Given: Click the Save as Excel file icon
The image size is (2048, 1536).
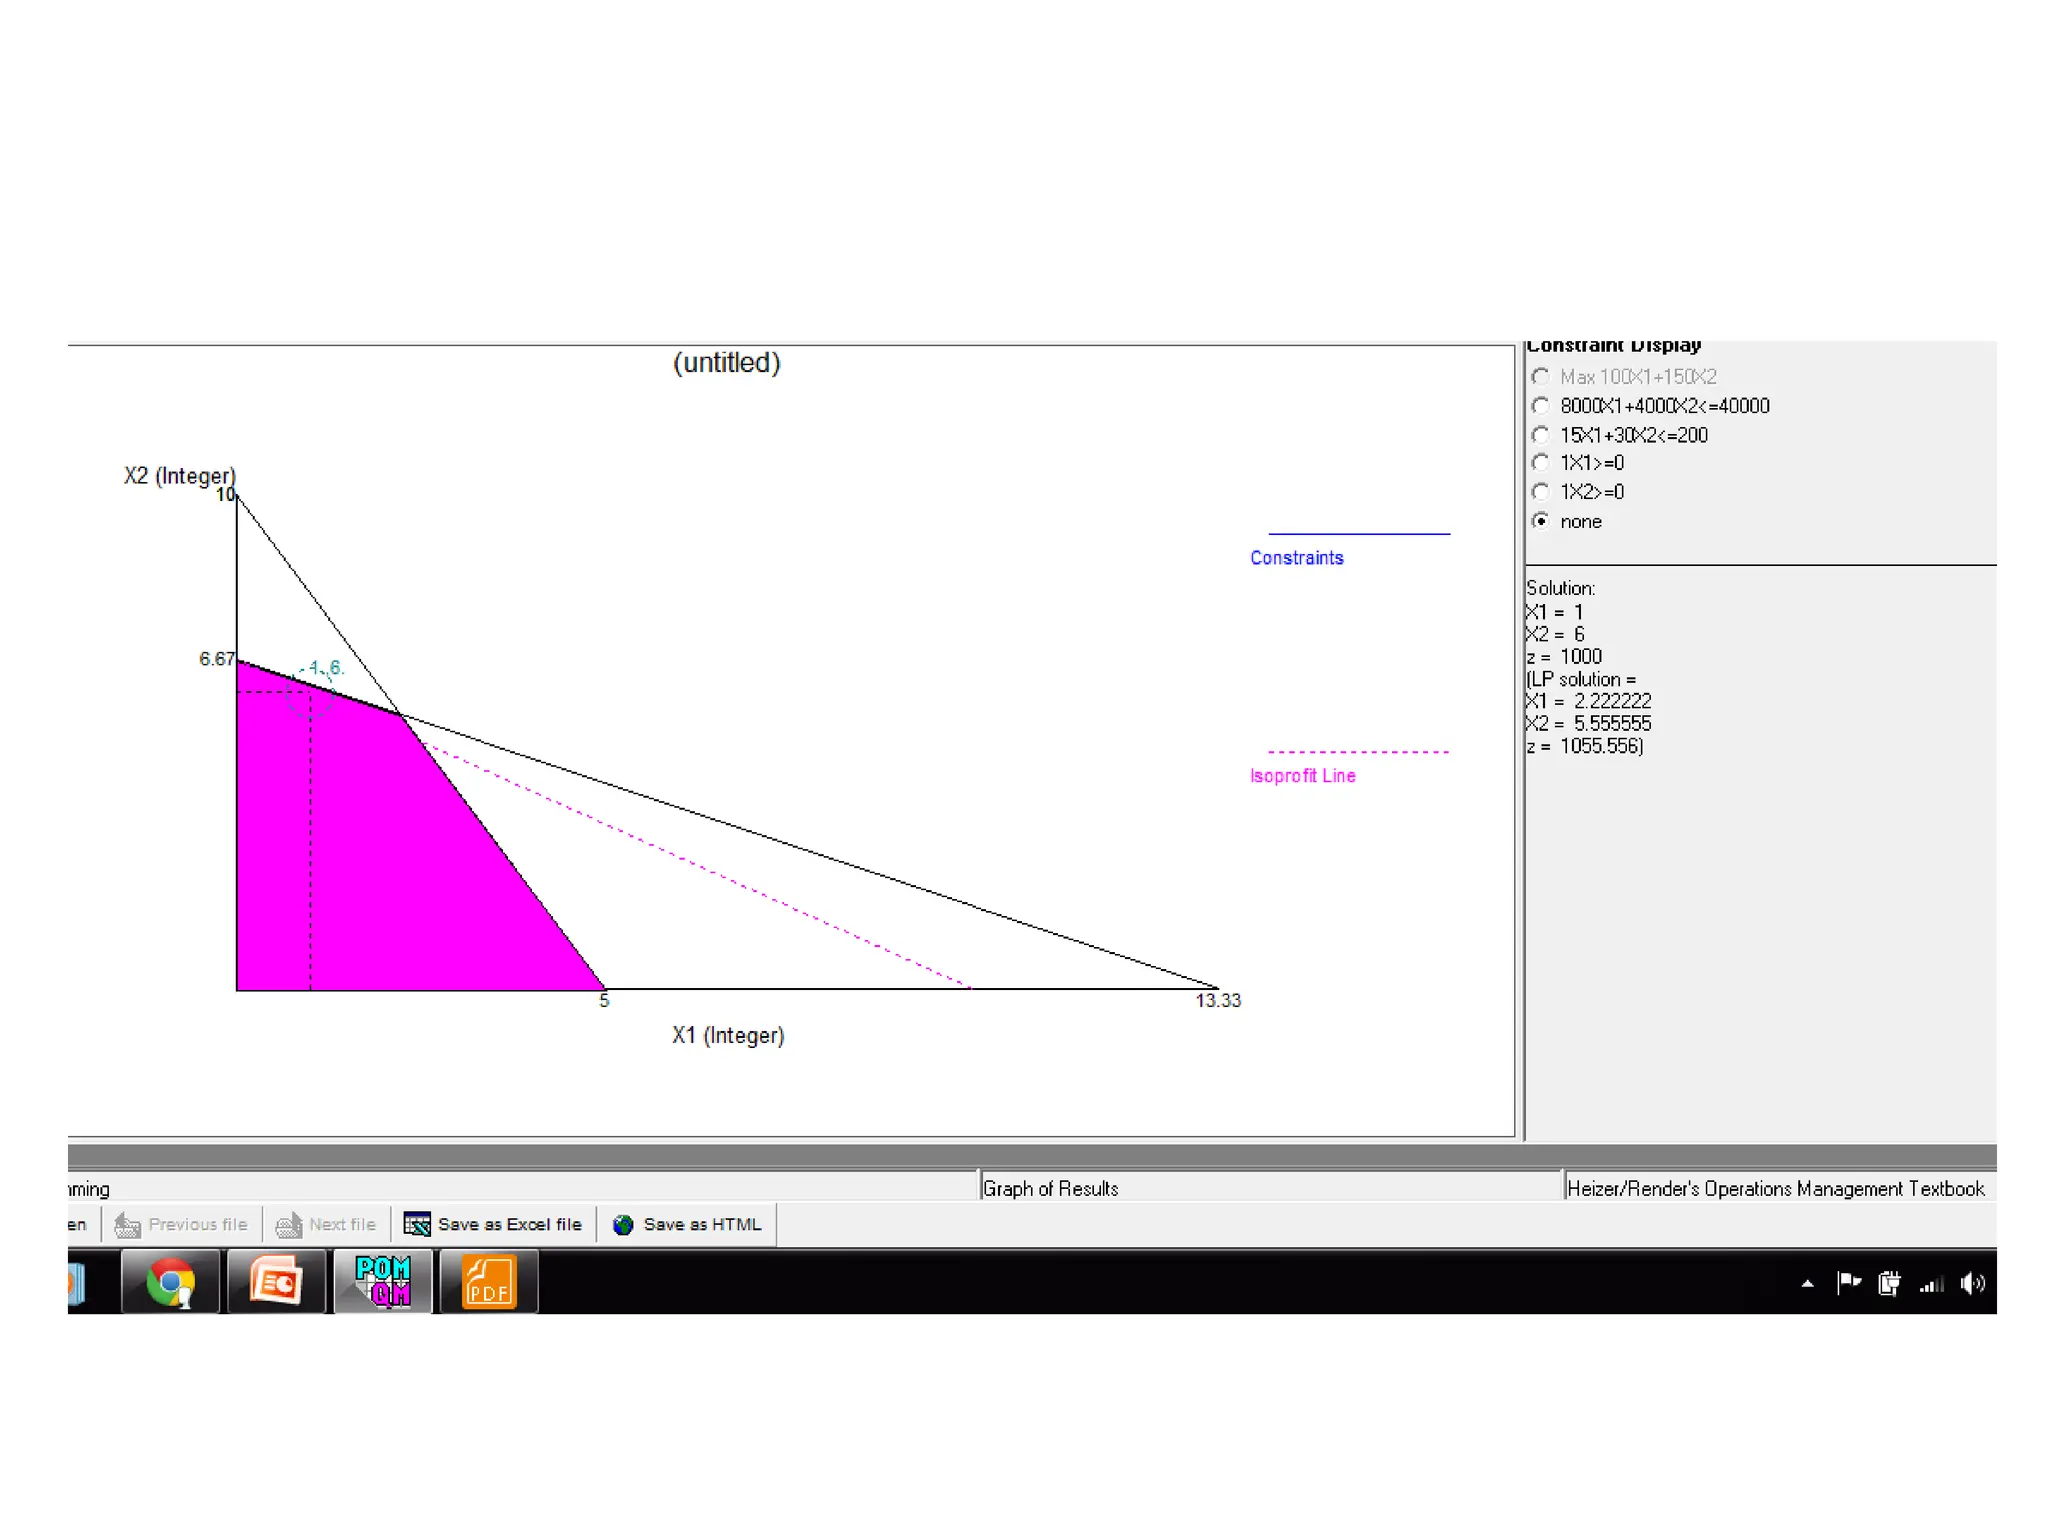Looking at the screenshot, I should coord(417,1224).
